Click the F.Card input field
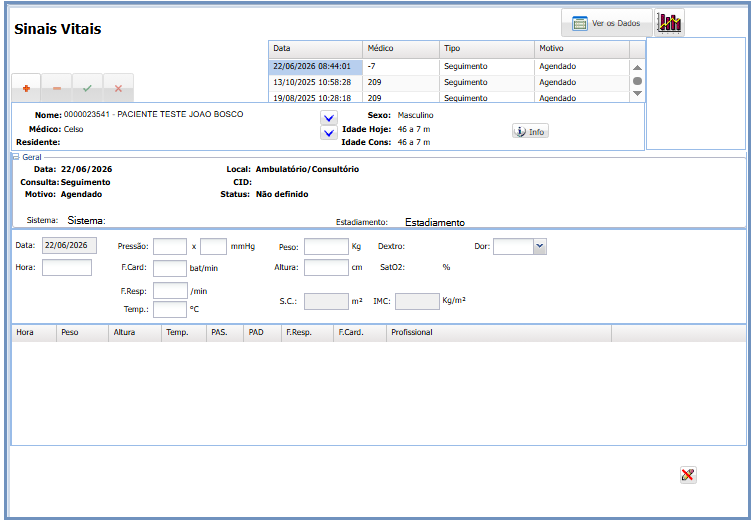 [x=170, y=268]
